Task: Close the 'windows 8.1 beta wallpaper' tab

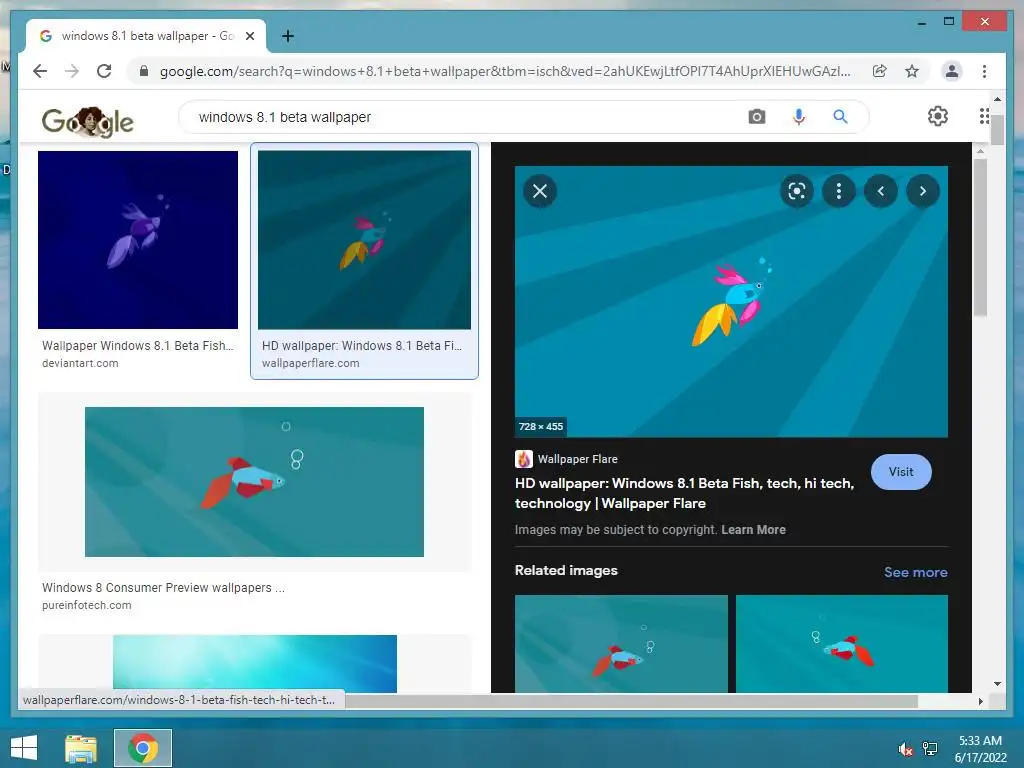Action: (x=249, y=36)
